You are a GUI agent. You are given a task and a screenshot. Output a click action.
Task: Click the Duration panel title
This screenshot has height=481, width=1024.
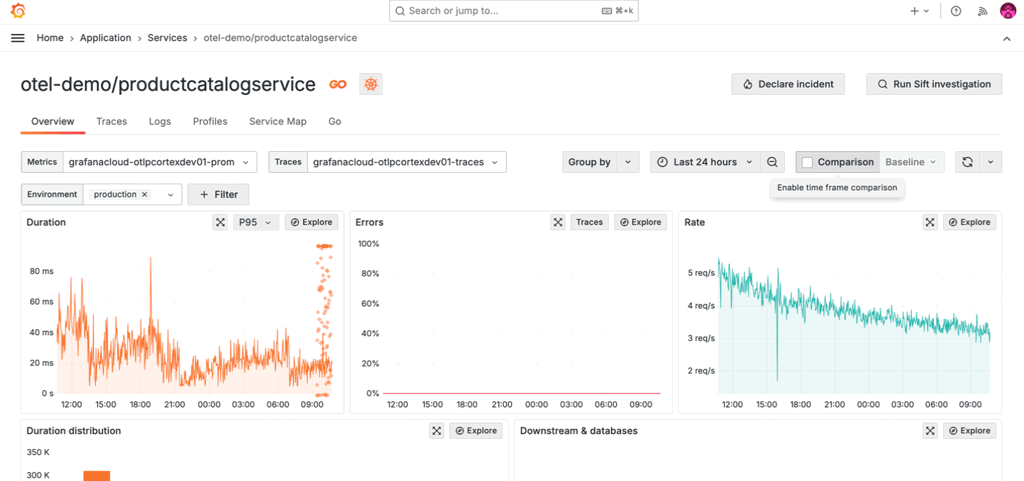pos(46,222)
